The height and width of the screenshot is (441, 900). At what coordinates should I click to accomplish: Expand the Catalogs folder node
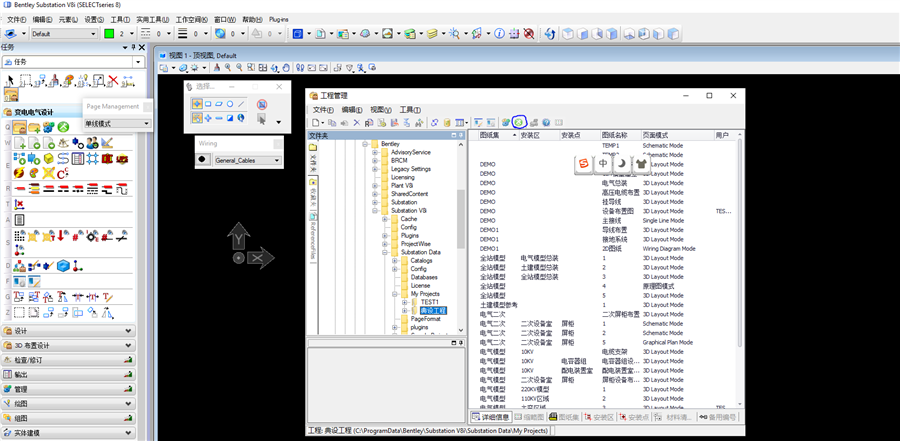[x=394, y=261]
